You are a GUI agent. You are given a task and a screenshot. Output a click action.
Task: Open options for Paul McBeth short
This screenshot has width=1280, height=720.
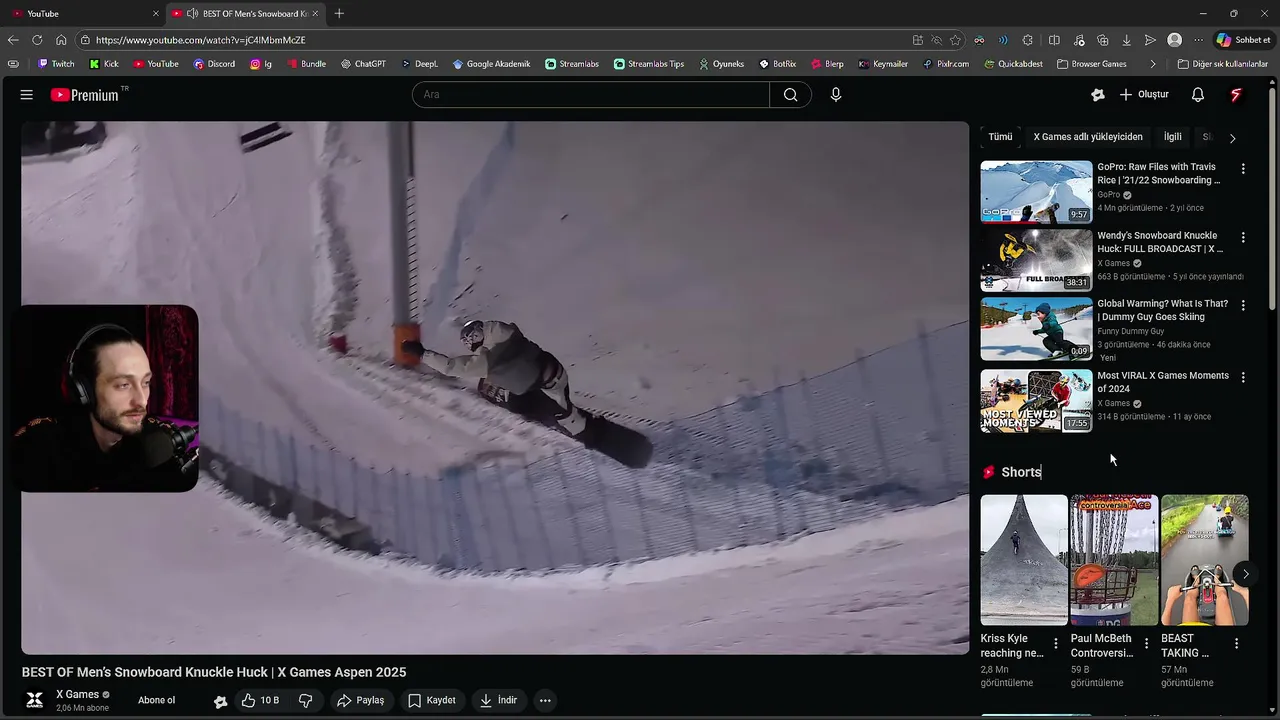[x=1146, y=644]
